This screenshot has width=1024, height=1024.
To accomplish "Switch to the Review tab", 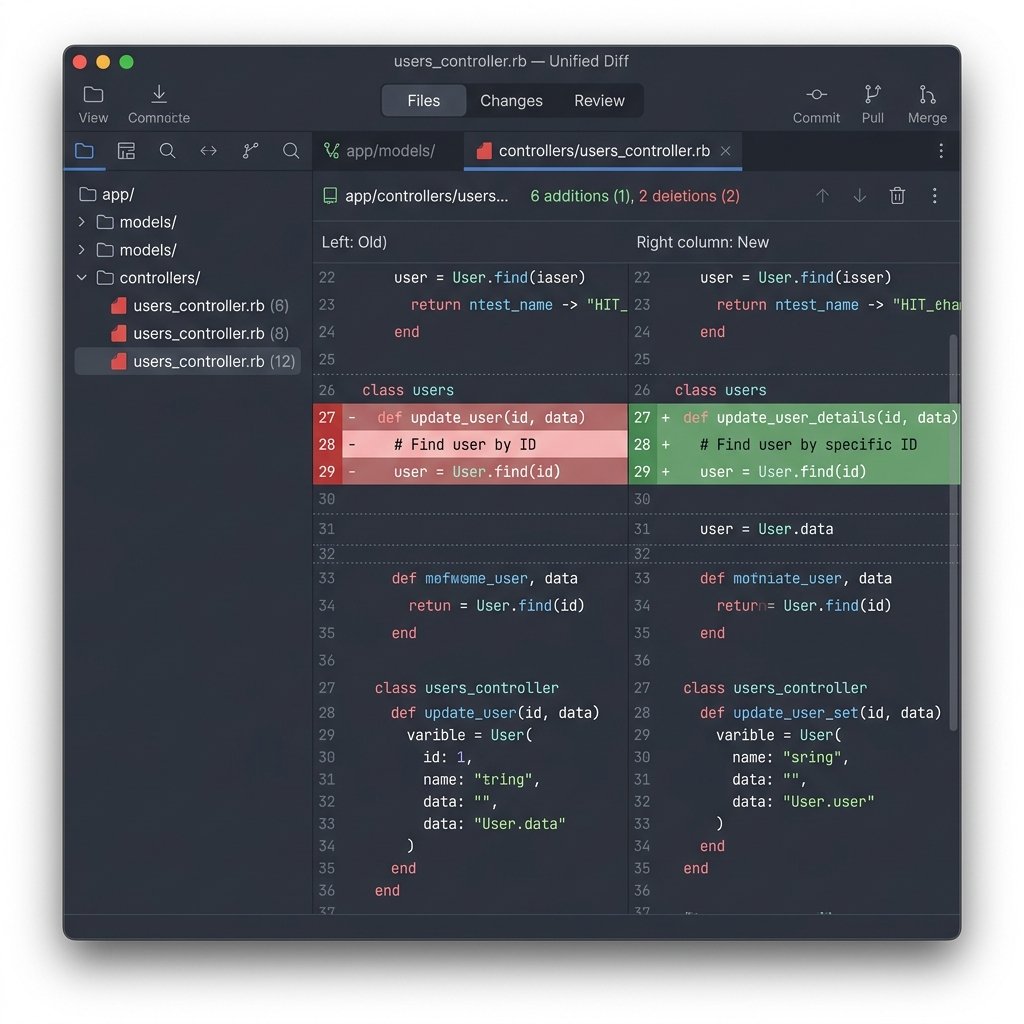I will [x=599, y=101].
